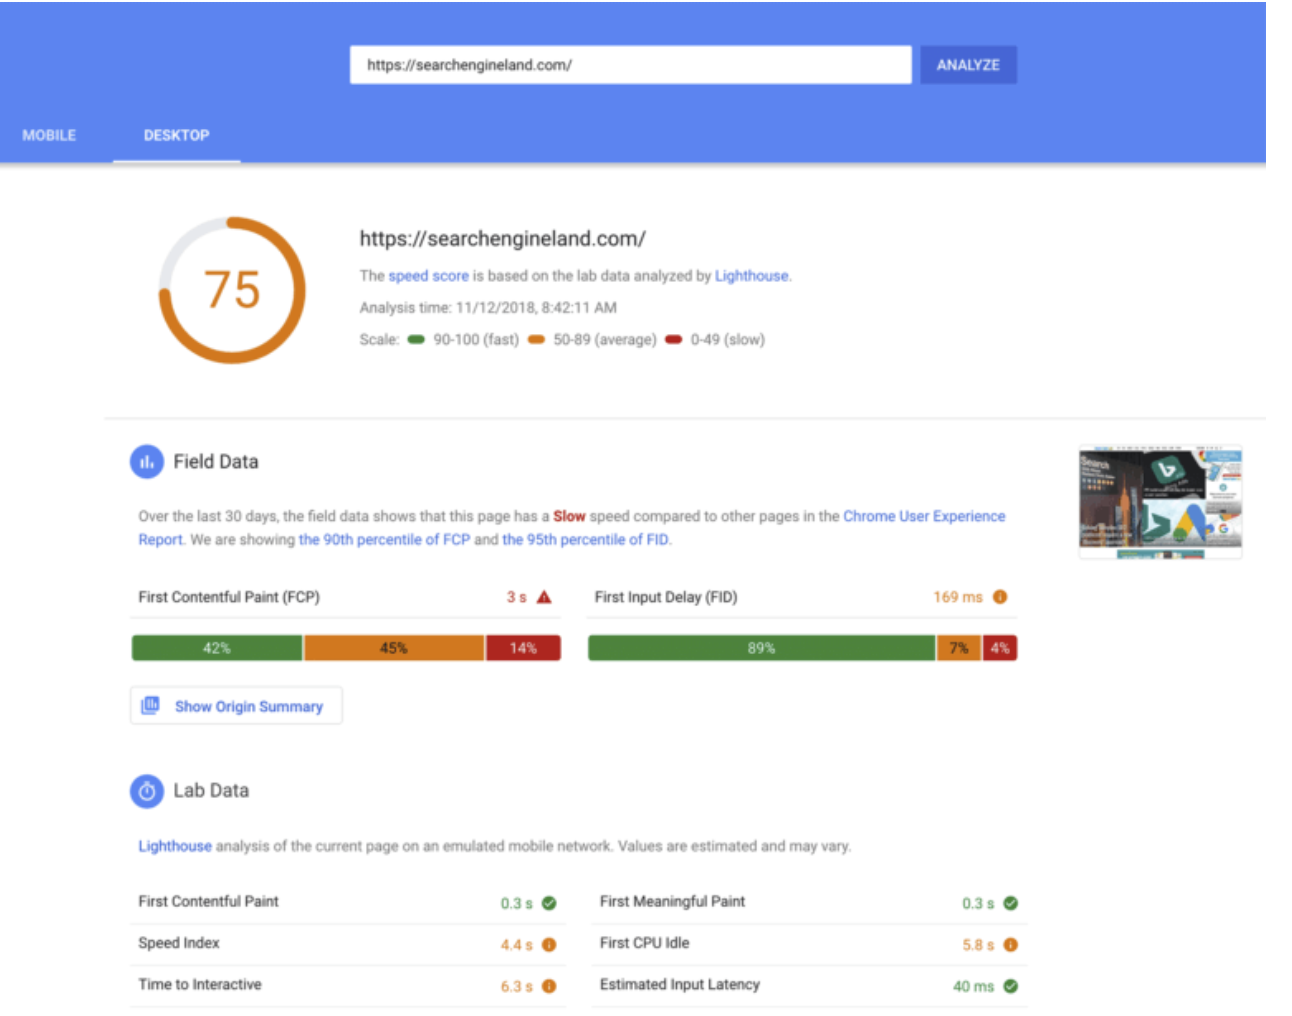Viewport: 1292px width, 1016px height.
Task: Click the Lab Data section heading
Action: 211,791
